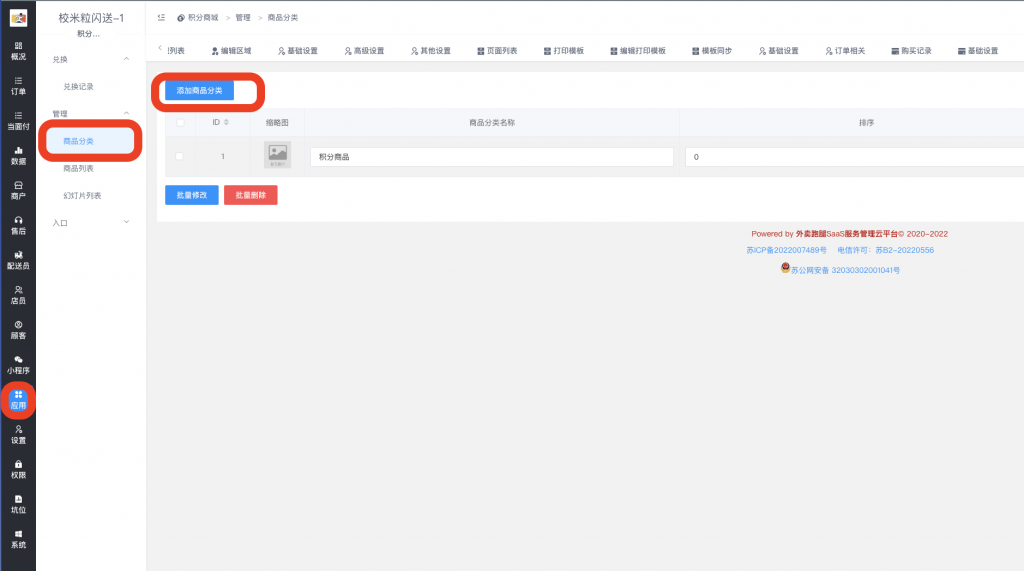1024x571 pixels.
Task: Open the 商户 merchant section
Action: pos(18,190)
